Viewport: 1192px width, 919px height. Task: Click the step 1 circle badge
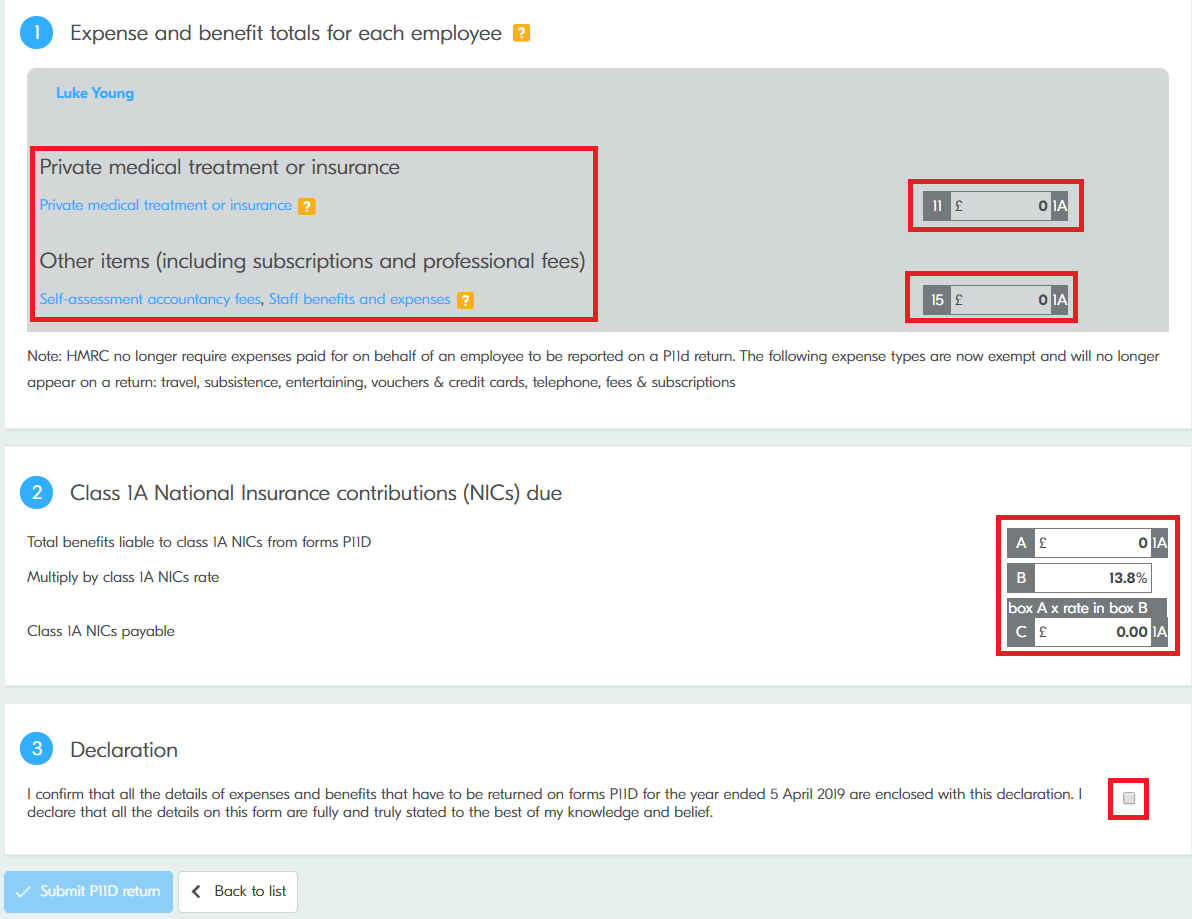point(36,33)
